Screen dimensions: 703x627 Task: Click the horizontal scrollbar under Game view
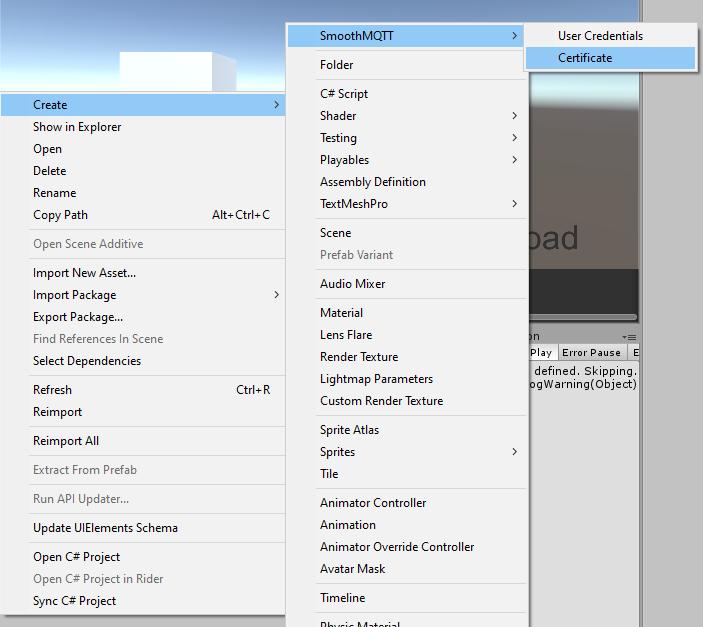583,317
